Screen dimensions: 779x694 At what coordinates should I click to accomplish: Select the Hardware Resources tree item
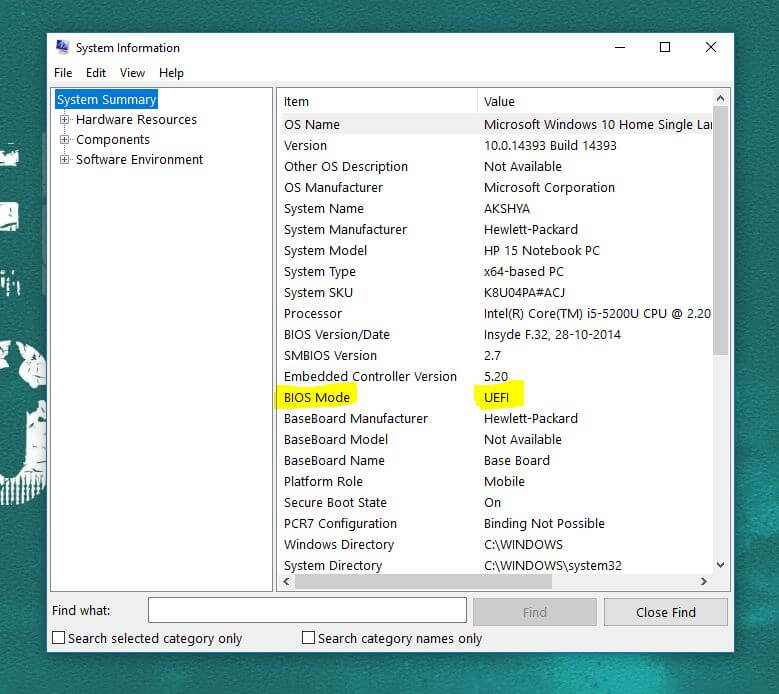click(x=137, y=120)
